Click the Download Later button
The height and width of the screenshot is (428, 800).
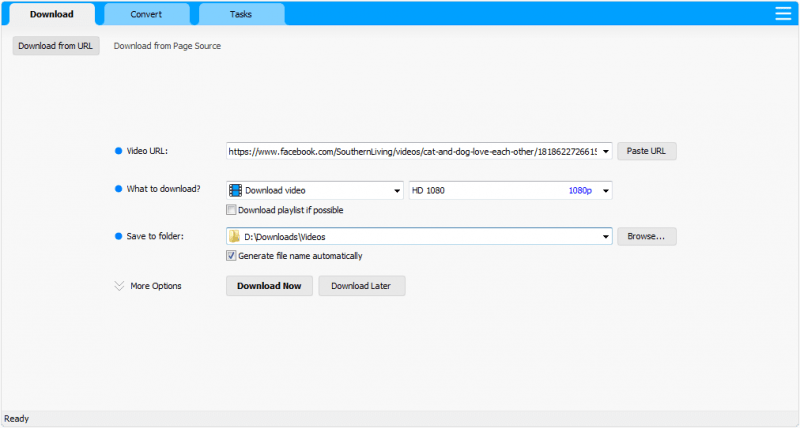[x=361, y=286]
